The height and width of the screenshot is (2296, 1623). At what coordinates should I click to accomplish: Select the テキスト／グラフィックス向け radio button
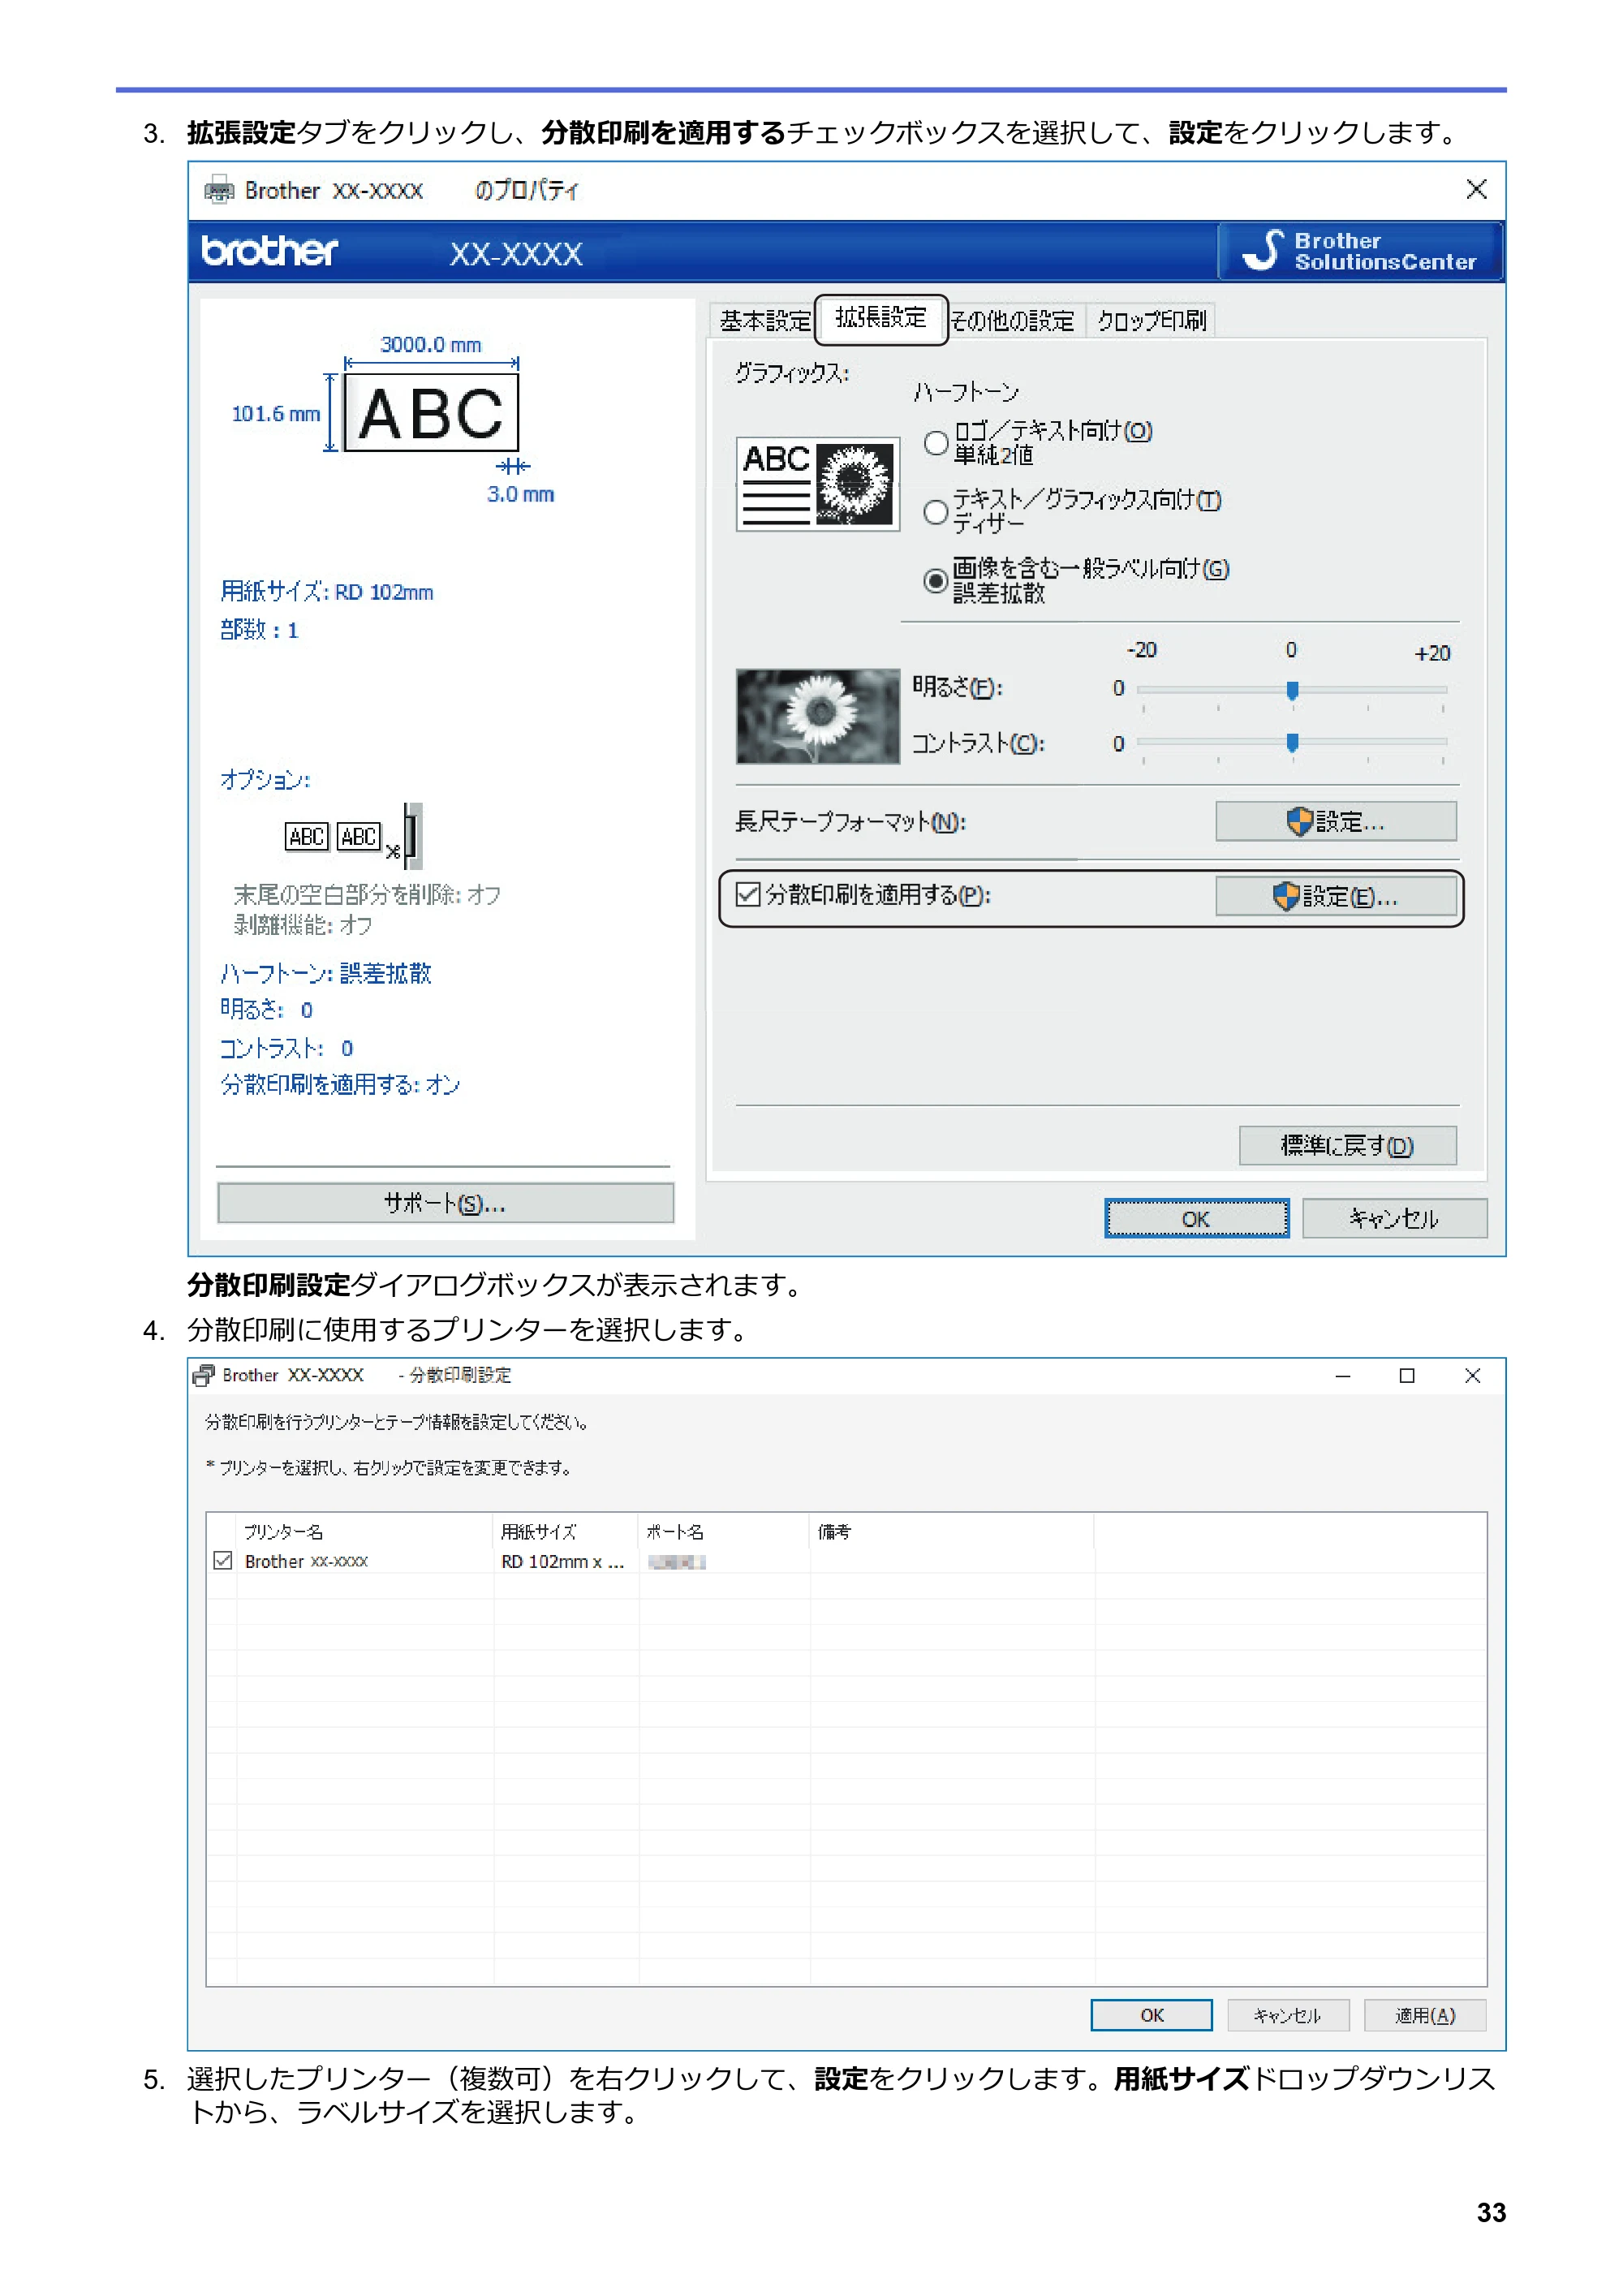935,512
